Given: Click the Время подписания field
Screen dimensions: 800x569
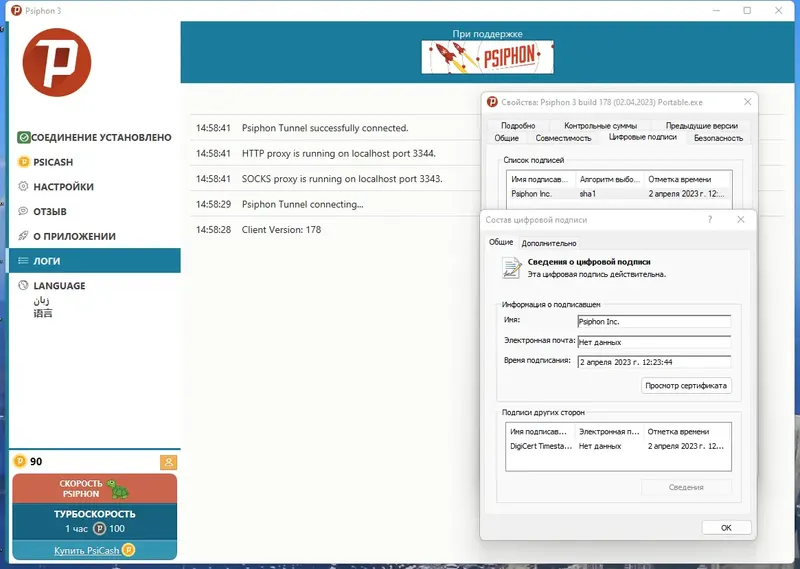Looking at the screenshot, I should [654, 362].
